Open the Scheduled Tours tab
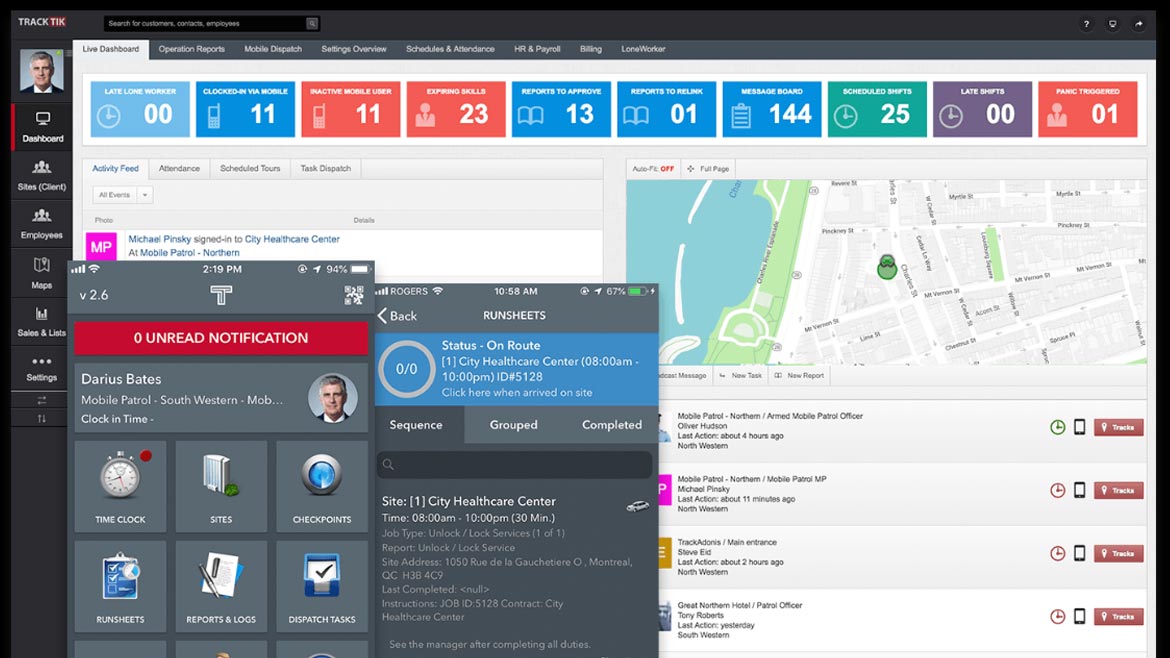This screenshot has width=1170, height=658. (250, 169)
